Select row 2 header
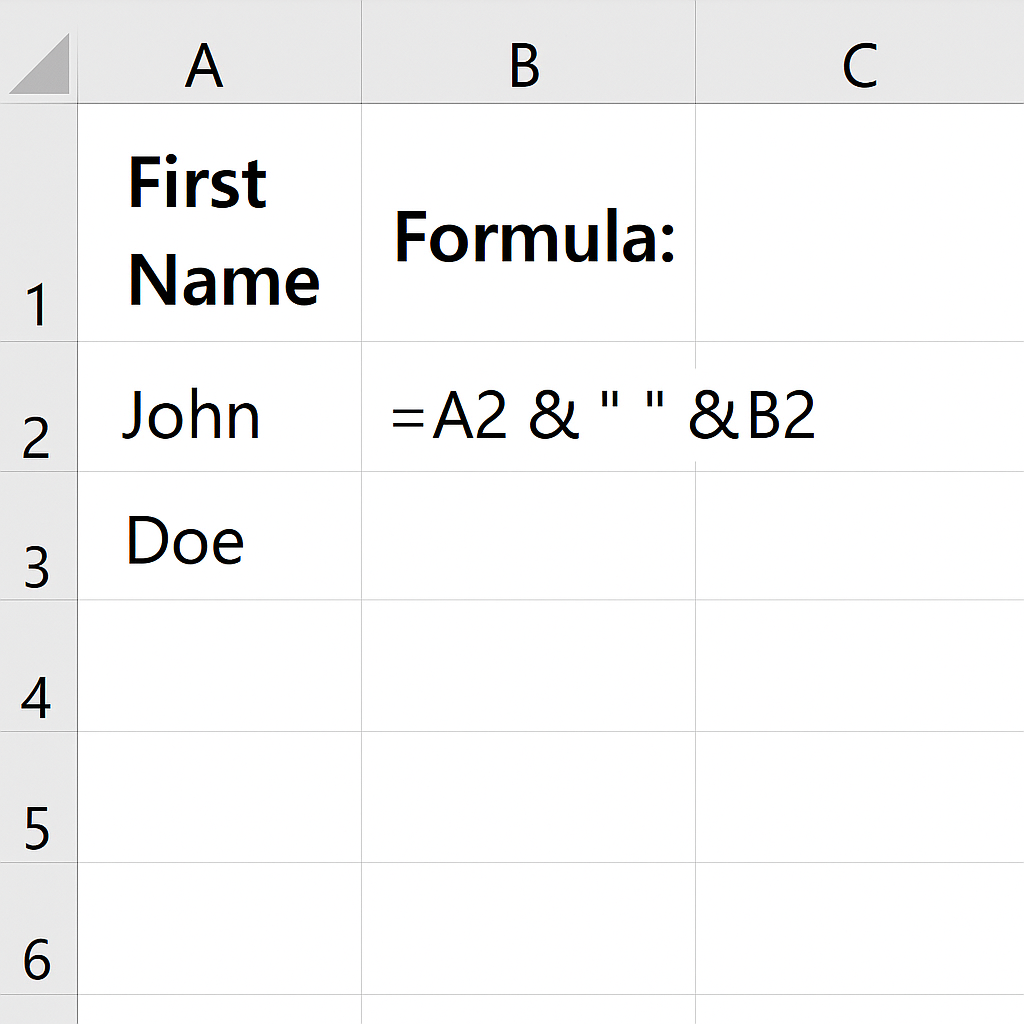Screen dimensions: 1024x1024 (x=39, y=406)
